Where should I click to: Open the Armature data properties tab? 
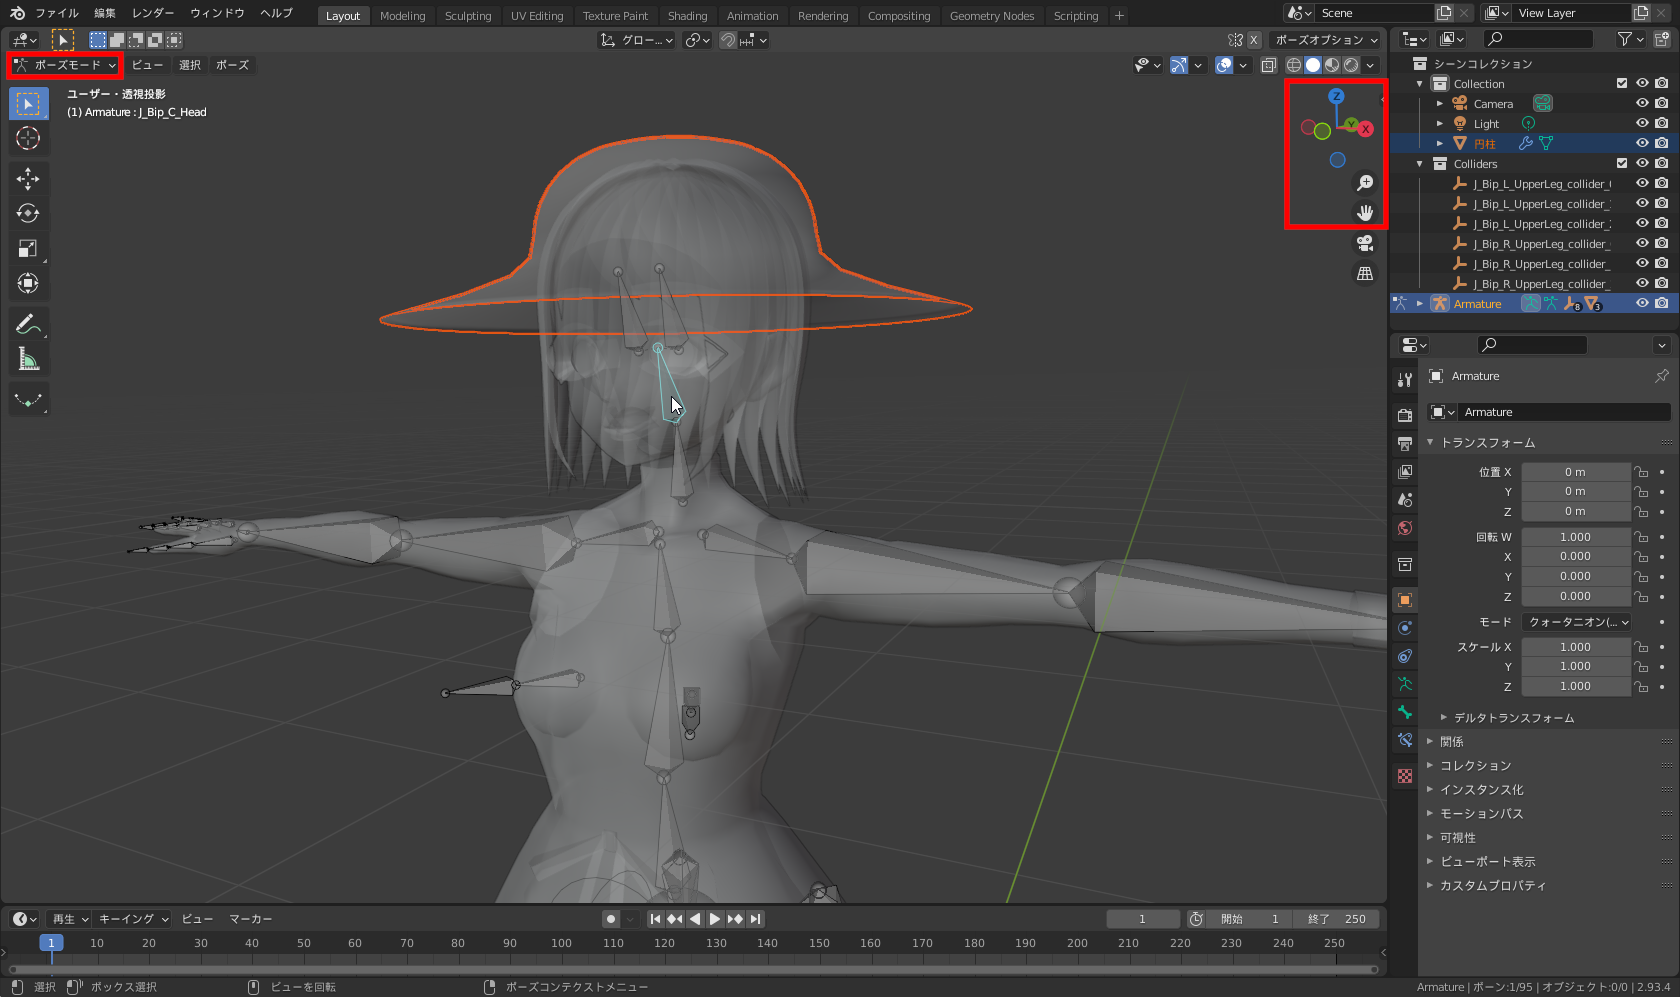[1405, 684]
